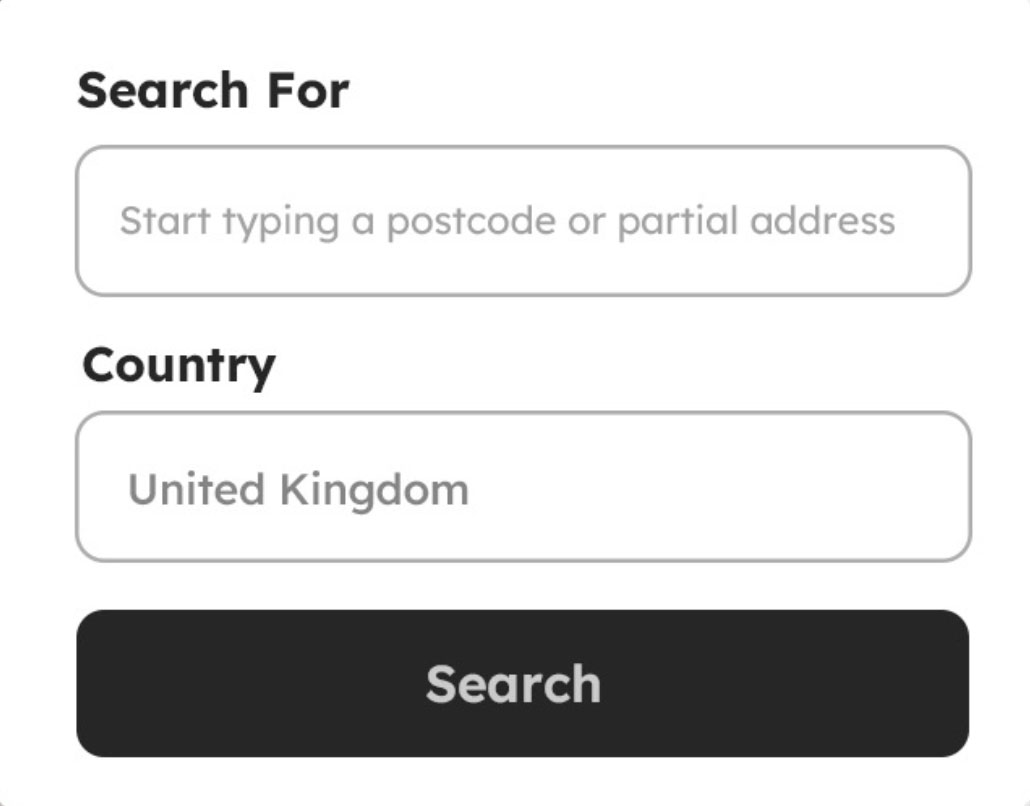Place cursor in the address search box
This screenshot has width=1030, height=806.
522,221
